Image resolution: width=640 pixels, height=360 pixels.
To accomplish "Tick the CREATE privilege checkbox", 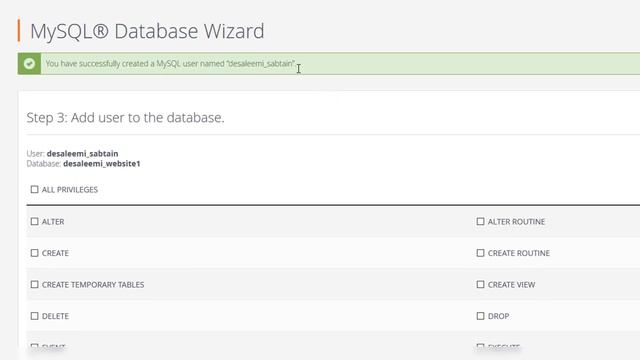I will click(34, 253).
